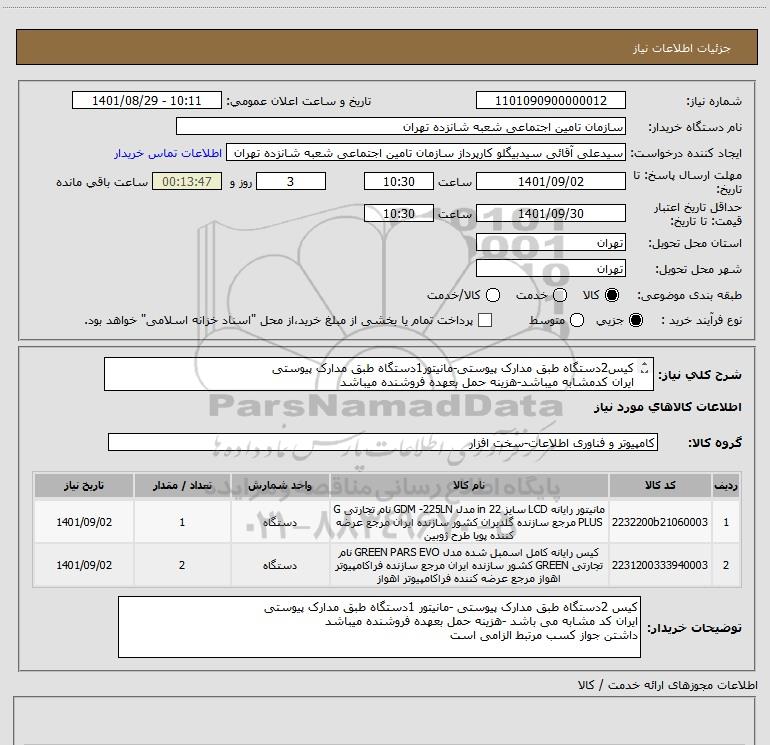Select the 'جزیی' purchase type radio
770x745 pixels.
[635, 320]
